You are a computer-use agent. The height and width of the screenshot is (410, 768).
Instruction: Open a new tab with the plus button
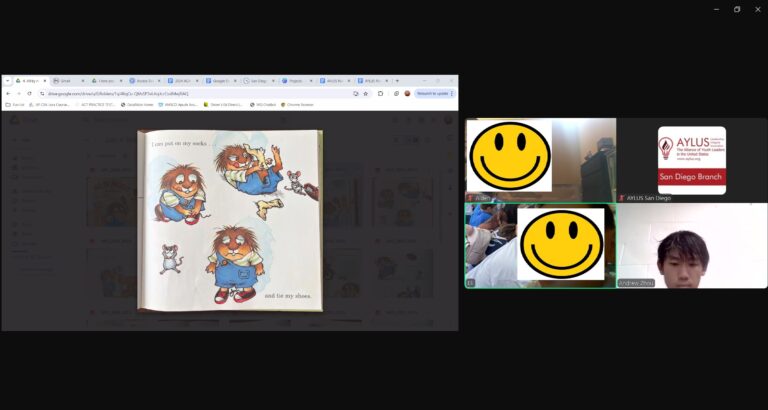397,81
